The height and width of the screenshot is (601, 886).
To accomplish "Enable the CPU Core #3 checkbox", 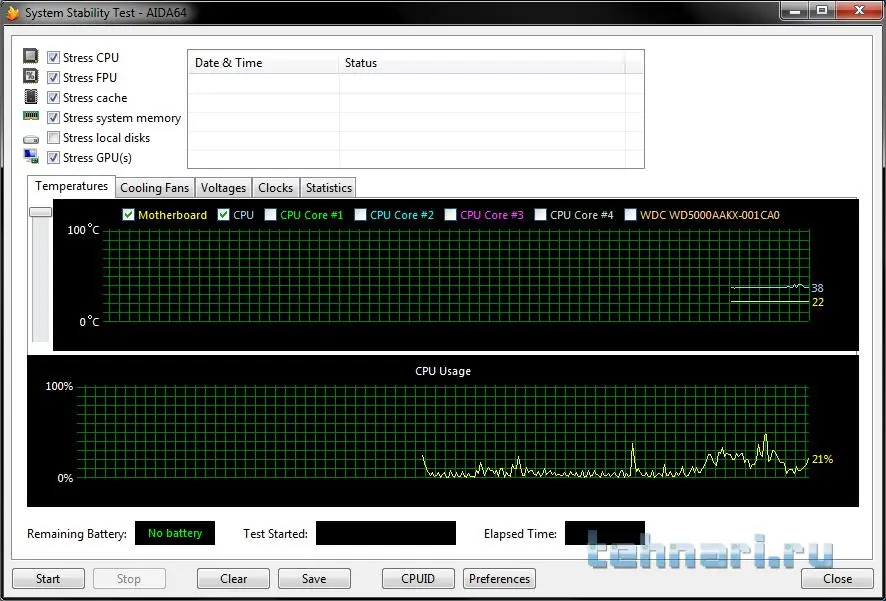I will coord(450,215).
